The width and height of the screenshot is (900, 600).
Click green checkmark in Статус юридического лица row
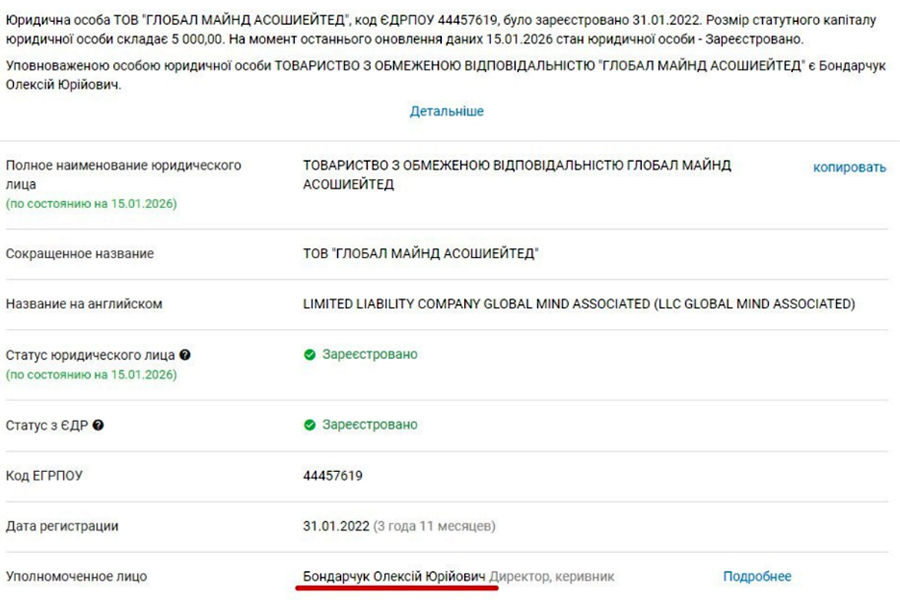310,355
